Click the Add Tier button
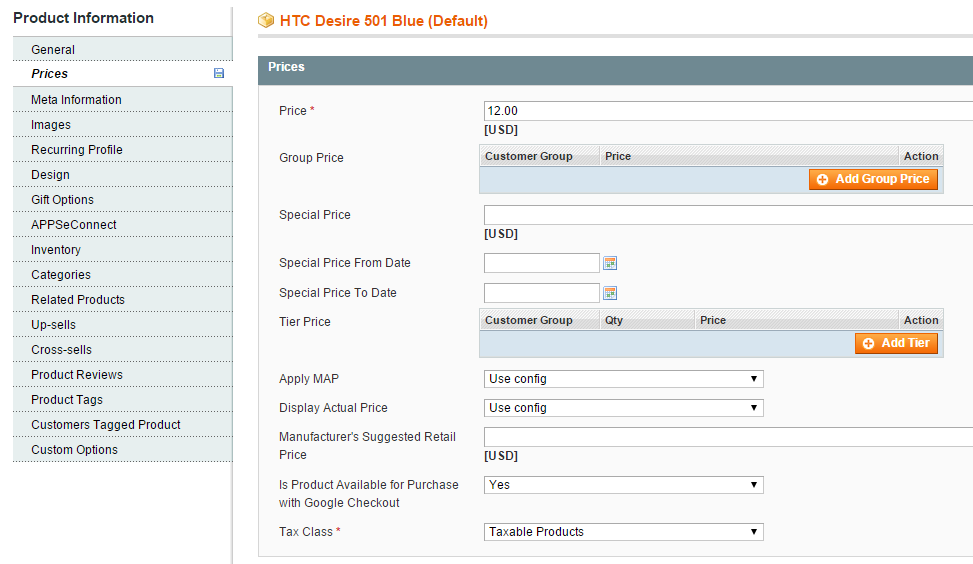This screenshot has width=973, height=564. coord(896,343)
